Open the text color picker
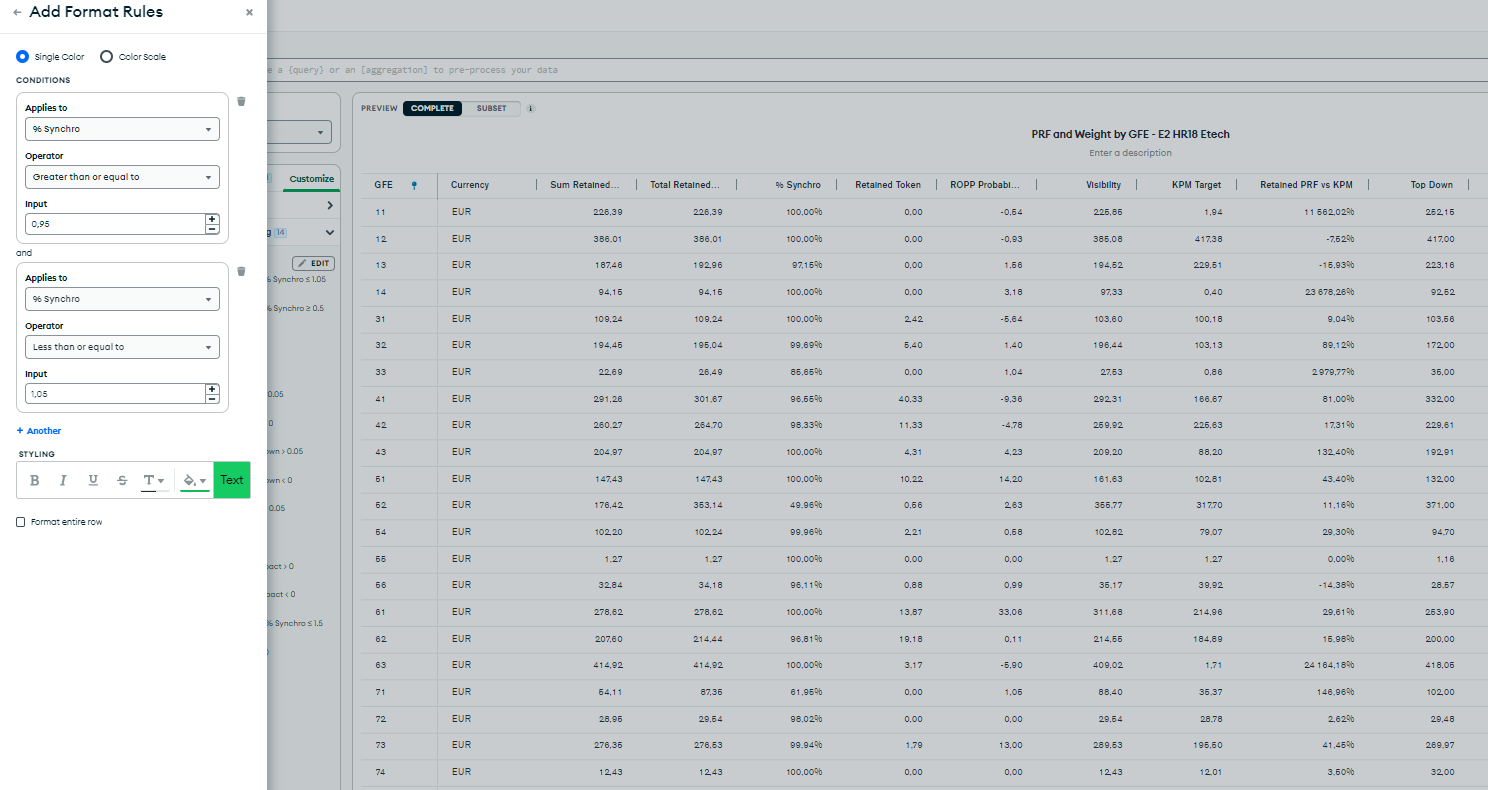 point(153,480)
